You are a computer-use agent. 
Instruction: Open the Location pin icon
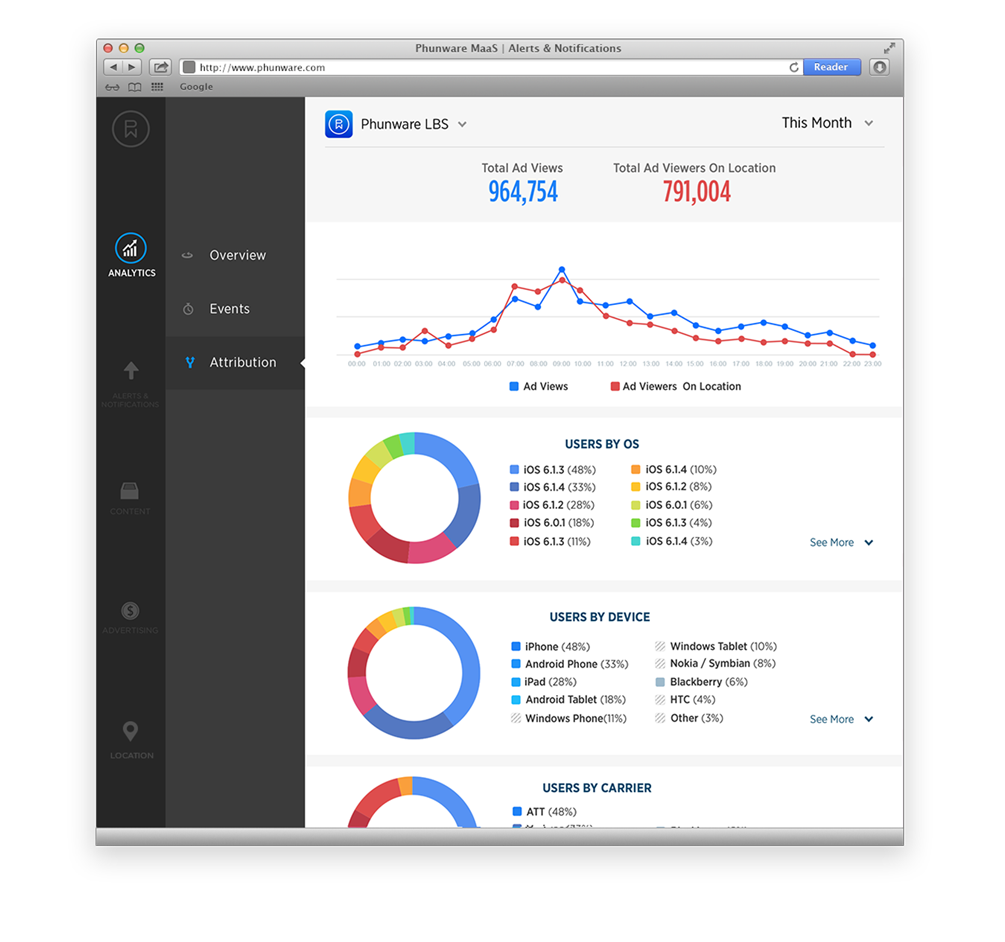tap(130, 731)
